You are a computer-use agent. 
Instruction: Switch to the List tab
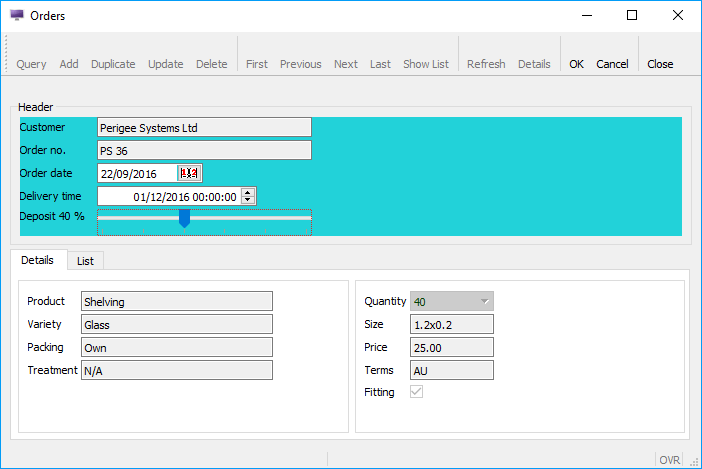coord(85,260)
